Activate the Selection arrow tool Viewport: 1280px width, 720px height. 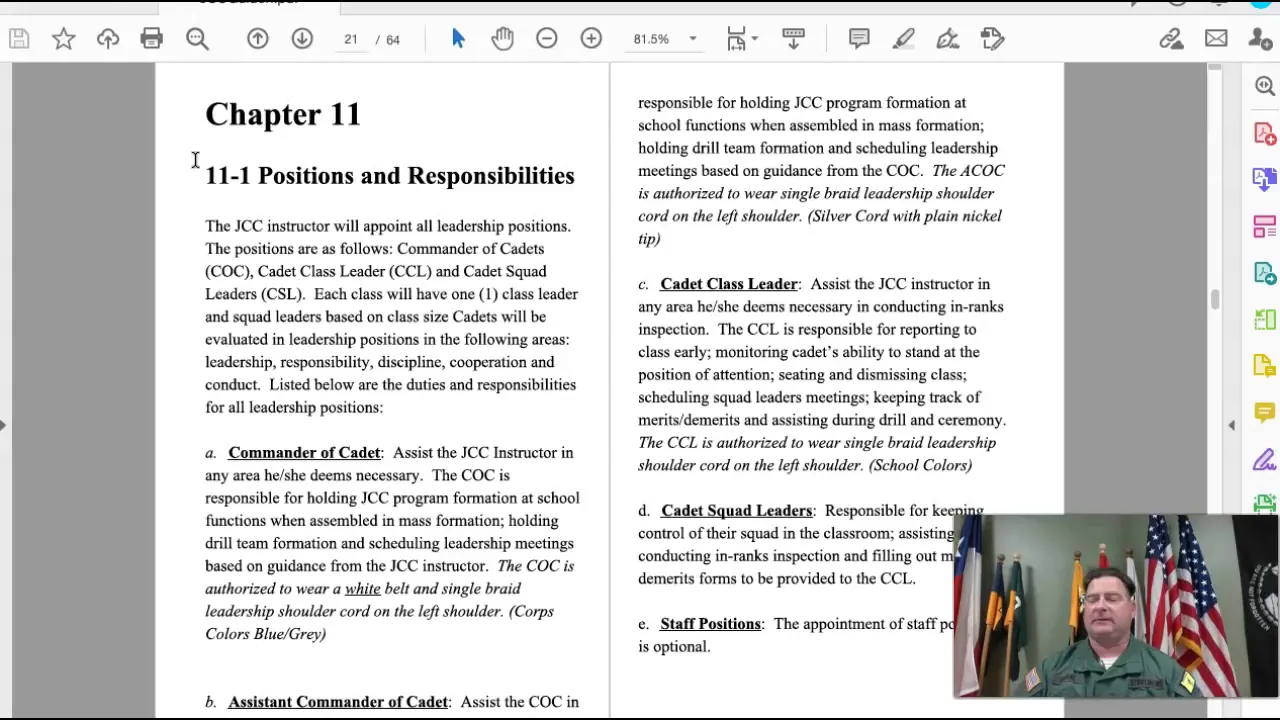click(458, 39)
